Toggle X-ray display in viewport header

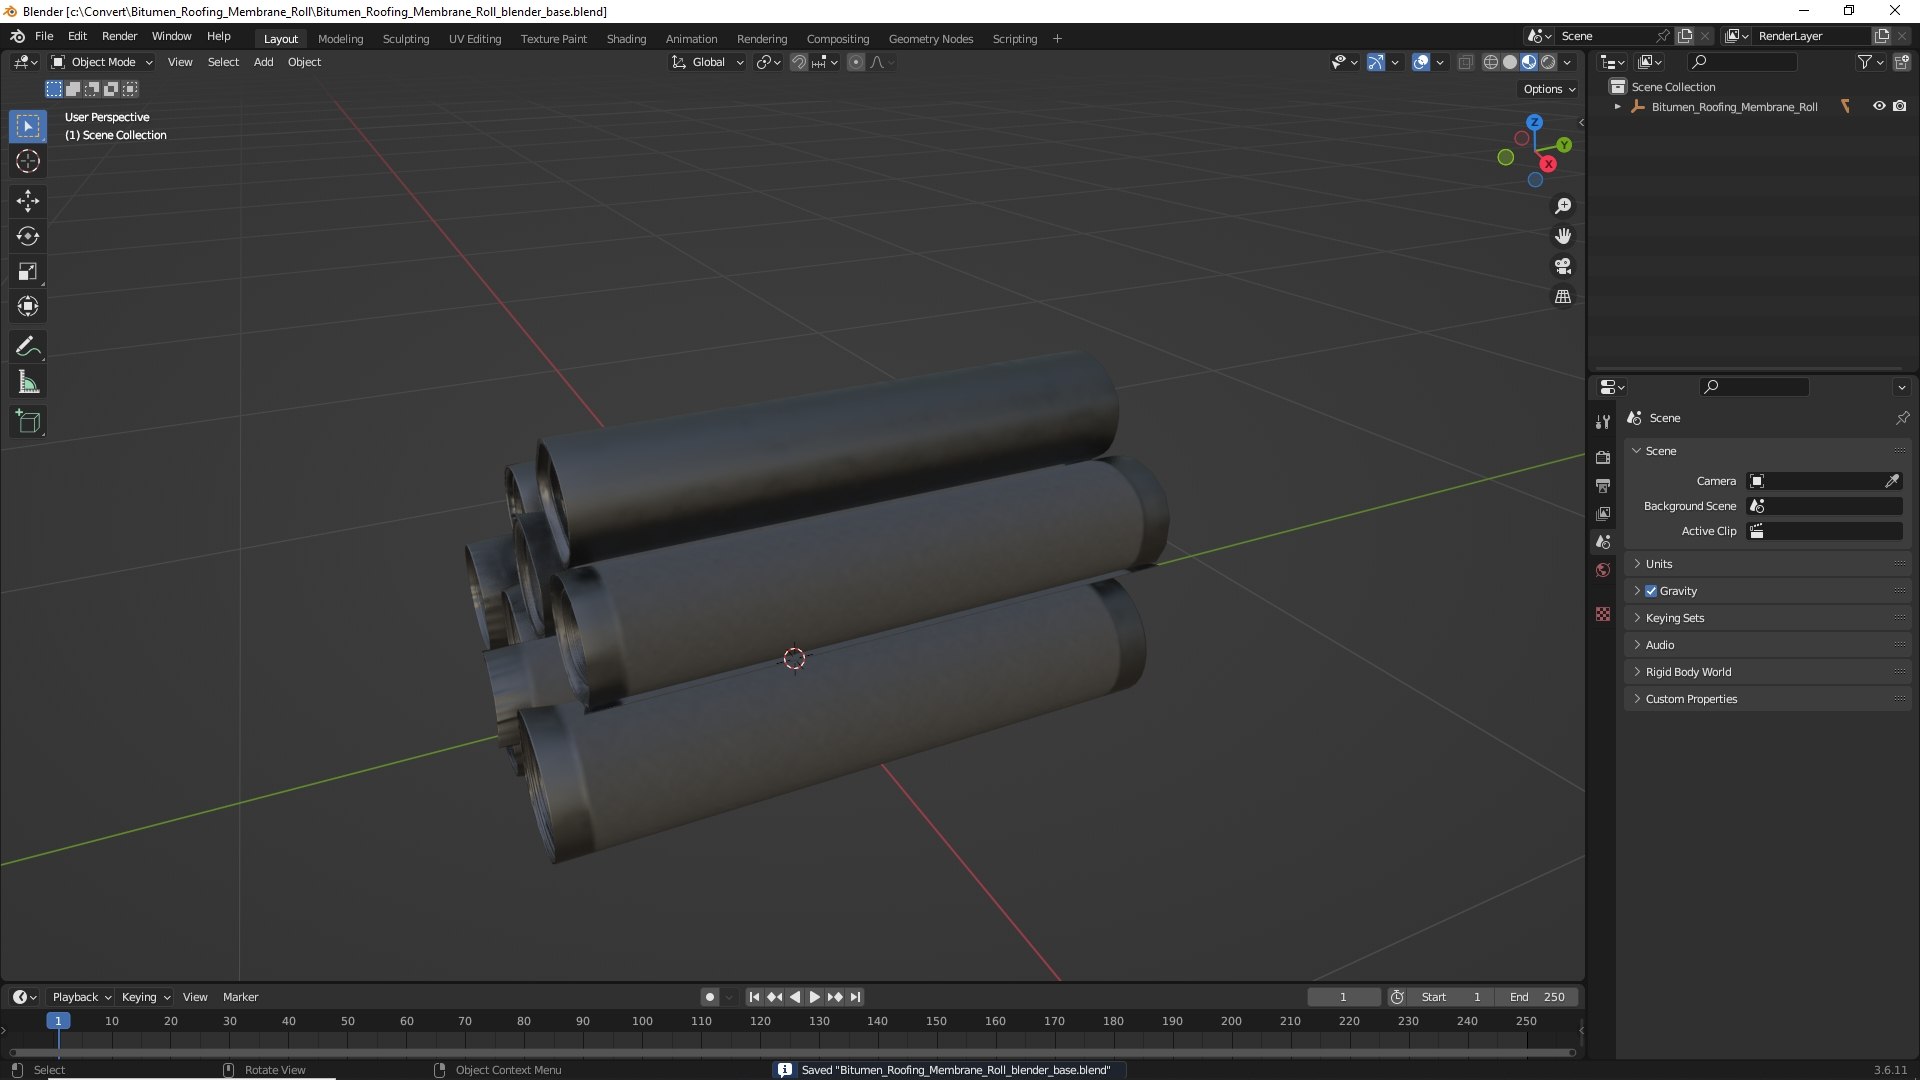point(1465,62)
